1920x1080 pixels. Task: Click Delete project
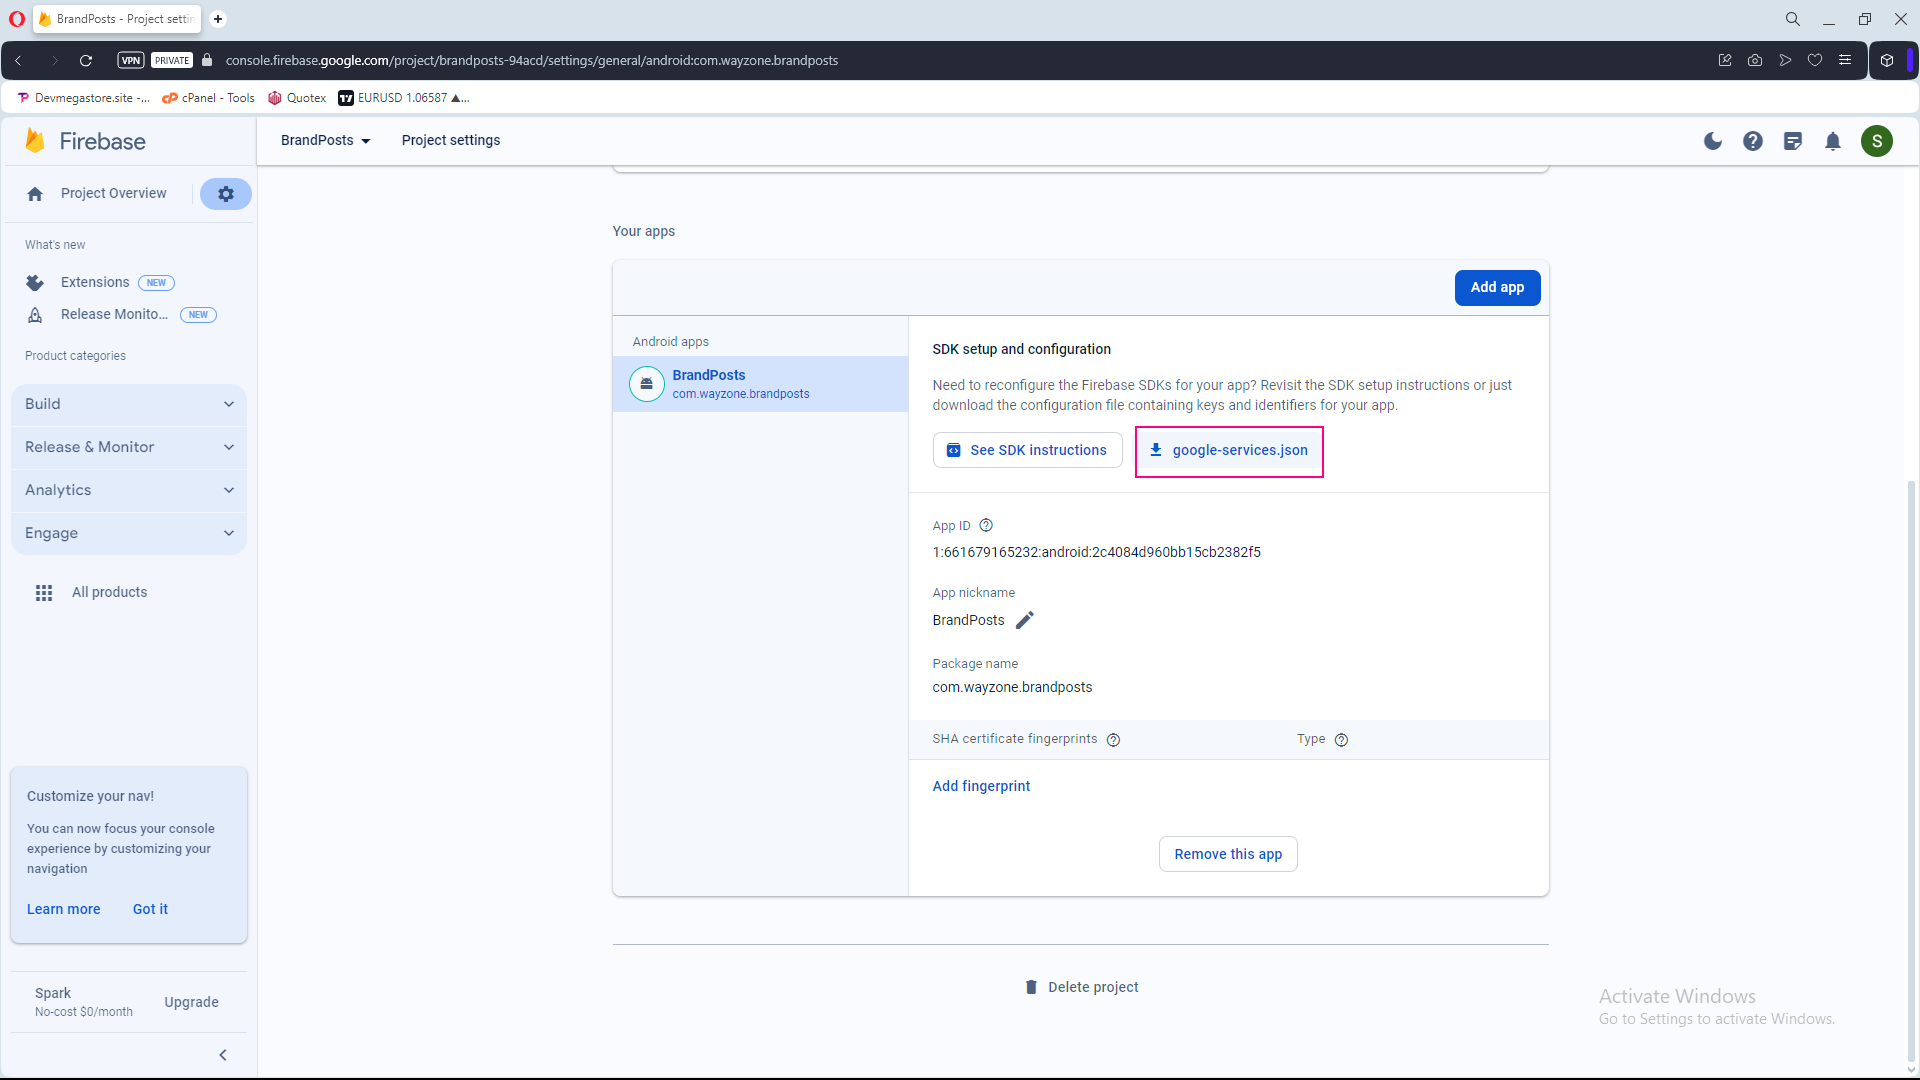[1081, 987]
